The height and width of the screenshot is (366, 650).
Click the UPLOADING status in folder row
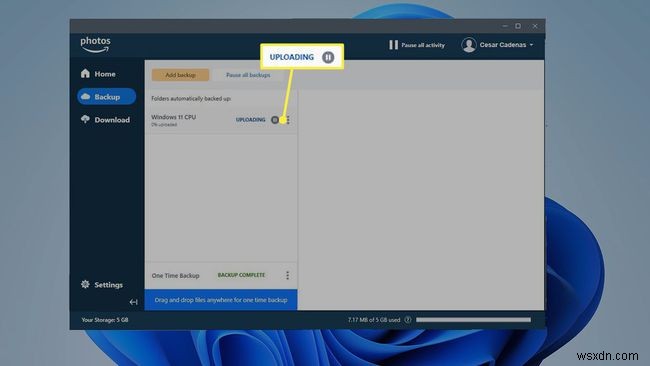(x=250, y=120)
